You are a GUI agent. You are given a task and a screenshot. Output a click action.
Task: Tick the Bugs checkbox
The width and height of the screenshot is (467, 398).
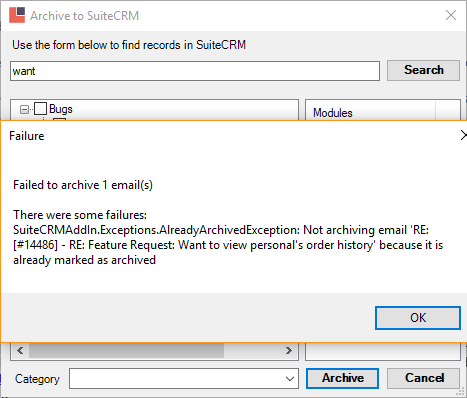(40, 109)
